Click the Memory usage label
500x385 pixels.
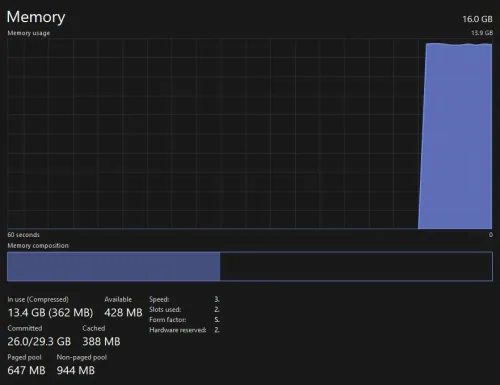pos(29,33)
